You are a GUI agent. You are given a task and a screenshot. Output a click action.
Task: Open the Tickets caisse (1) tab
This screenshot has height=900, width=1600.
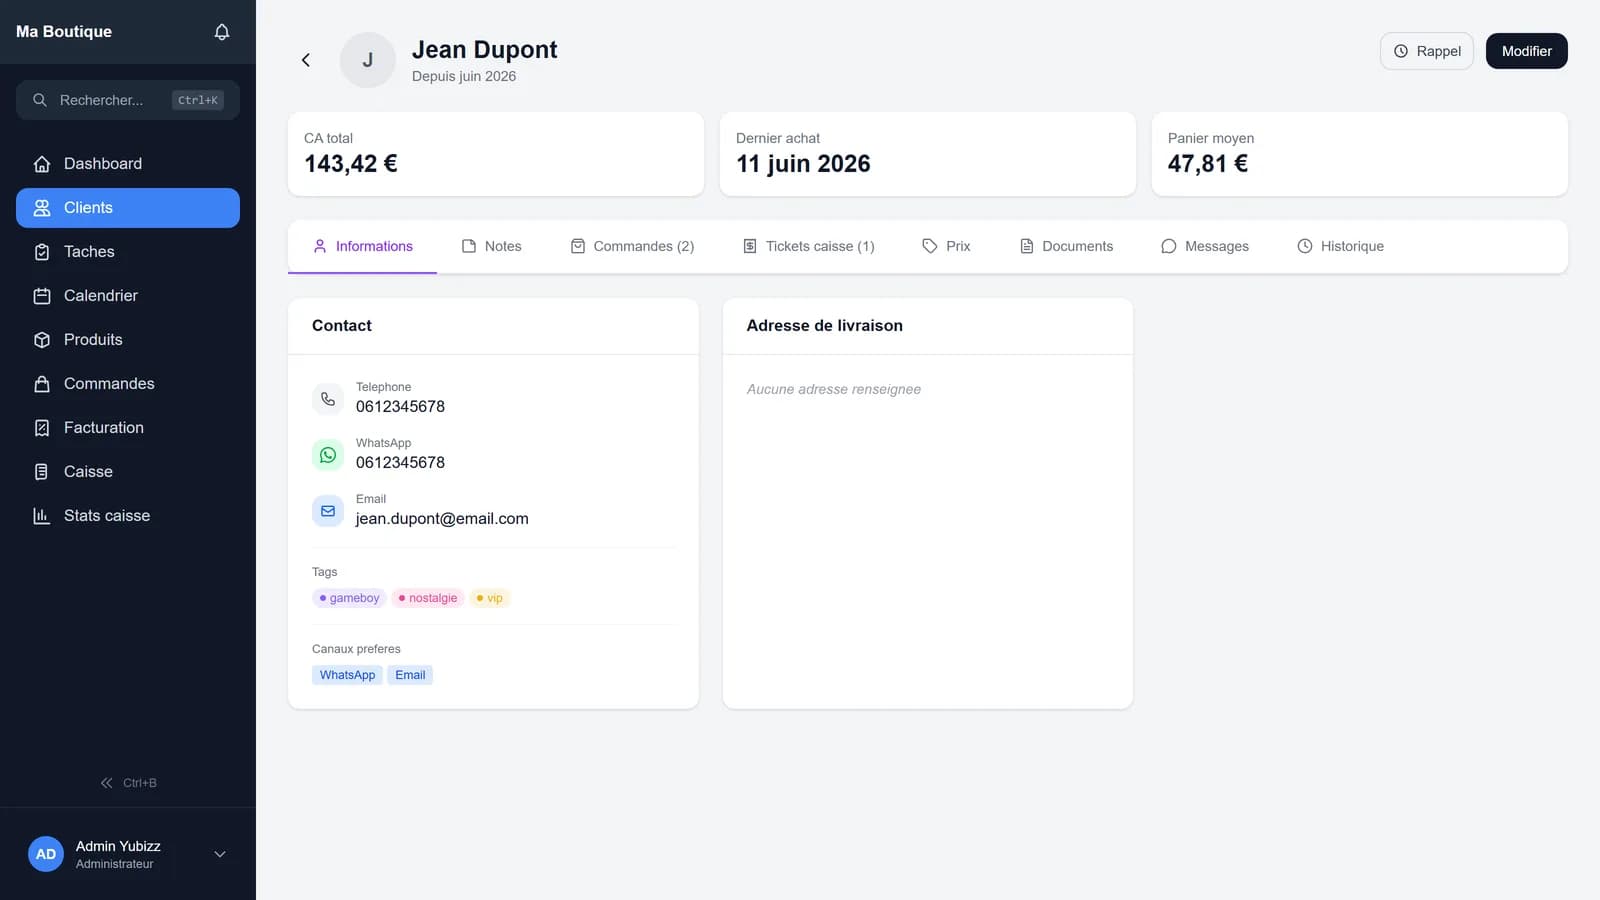coord(808,246)
